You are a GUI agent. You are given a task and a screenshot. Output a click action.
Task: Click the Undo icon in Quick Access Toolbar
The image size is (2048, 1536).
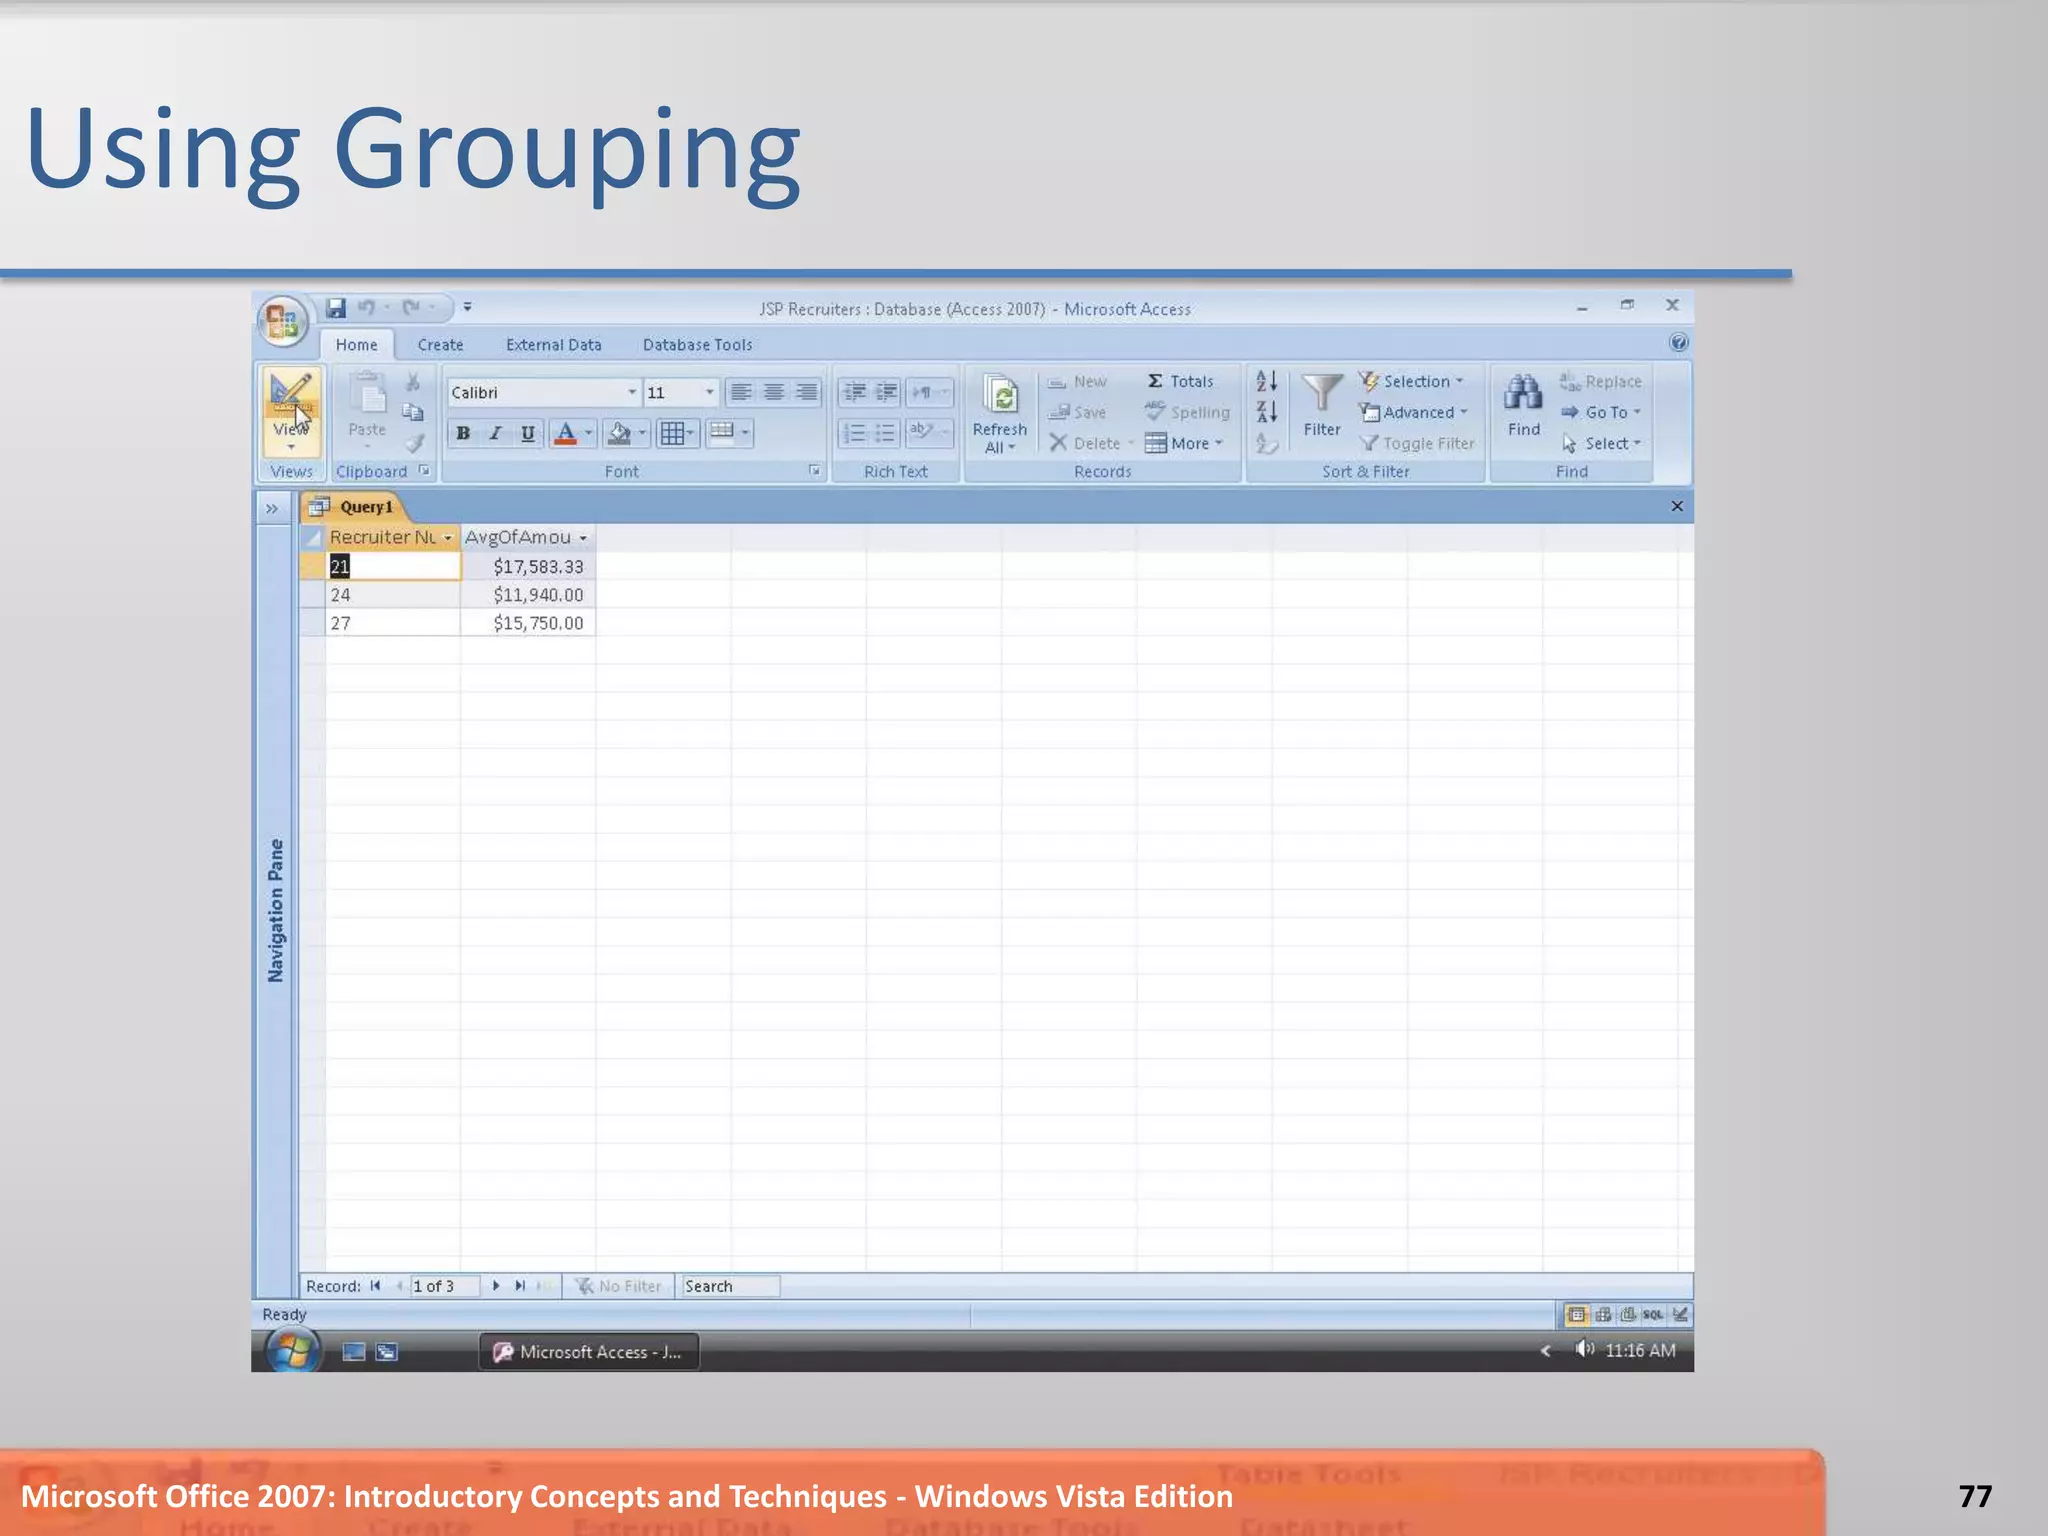(x=367, y=308)
